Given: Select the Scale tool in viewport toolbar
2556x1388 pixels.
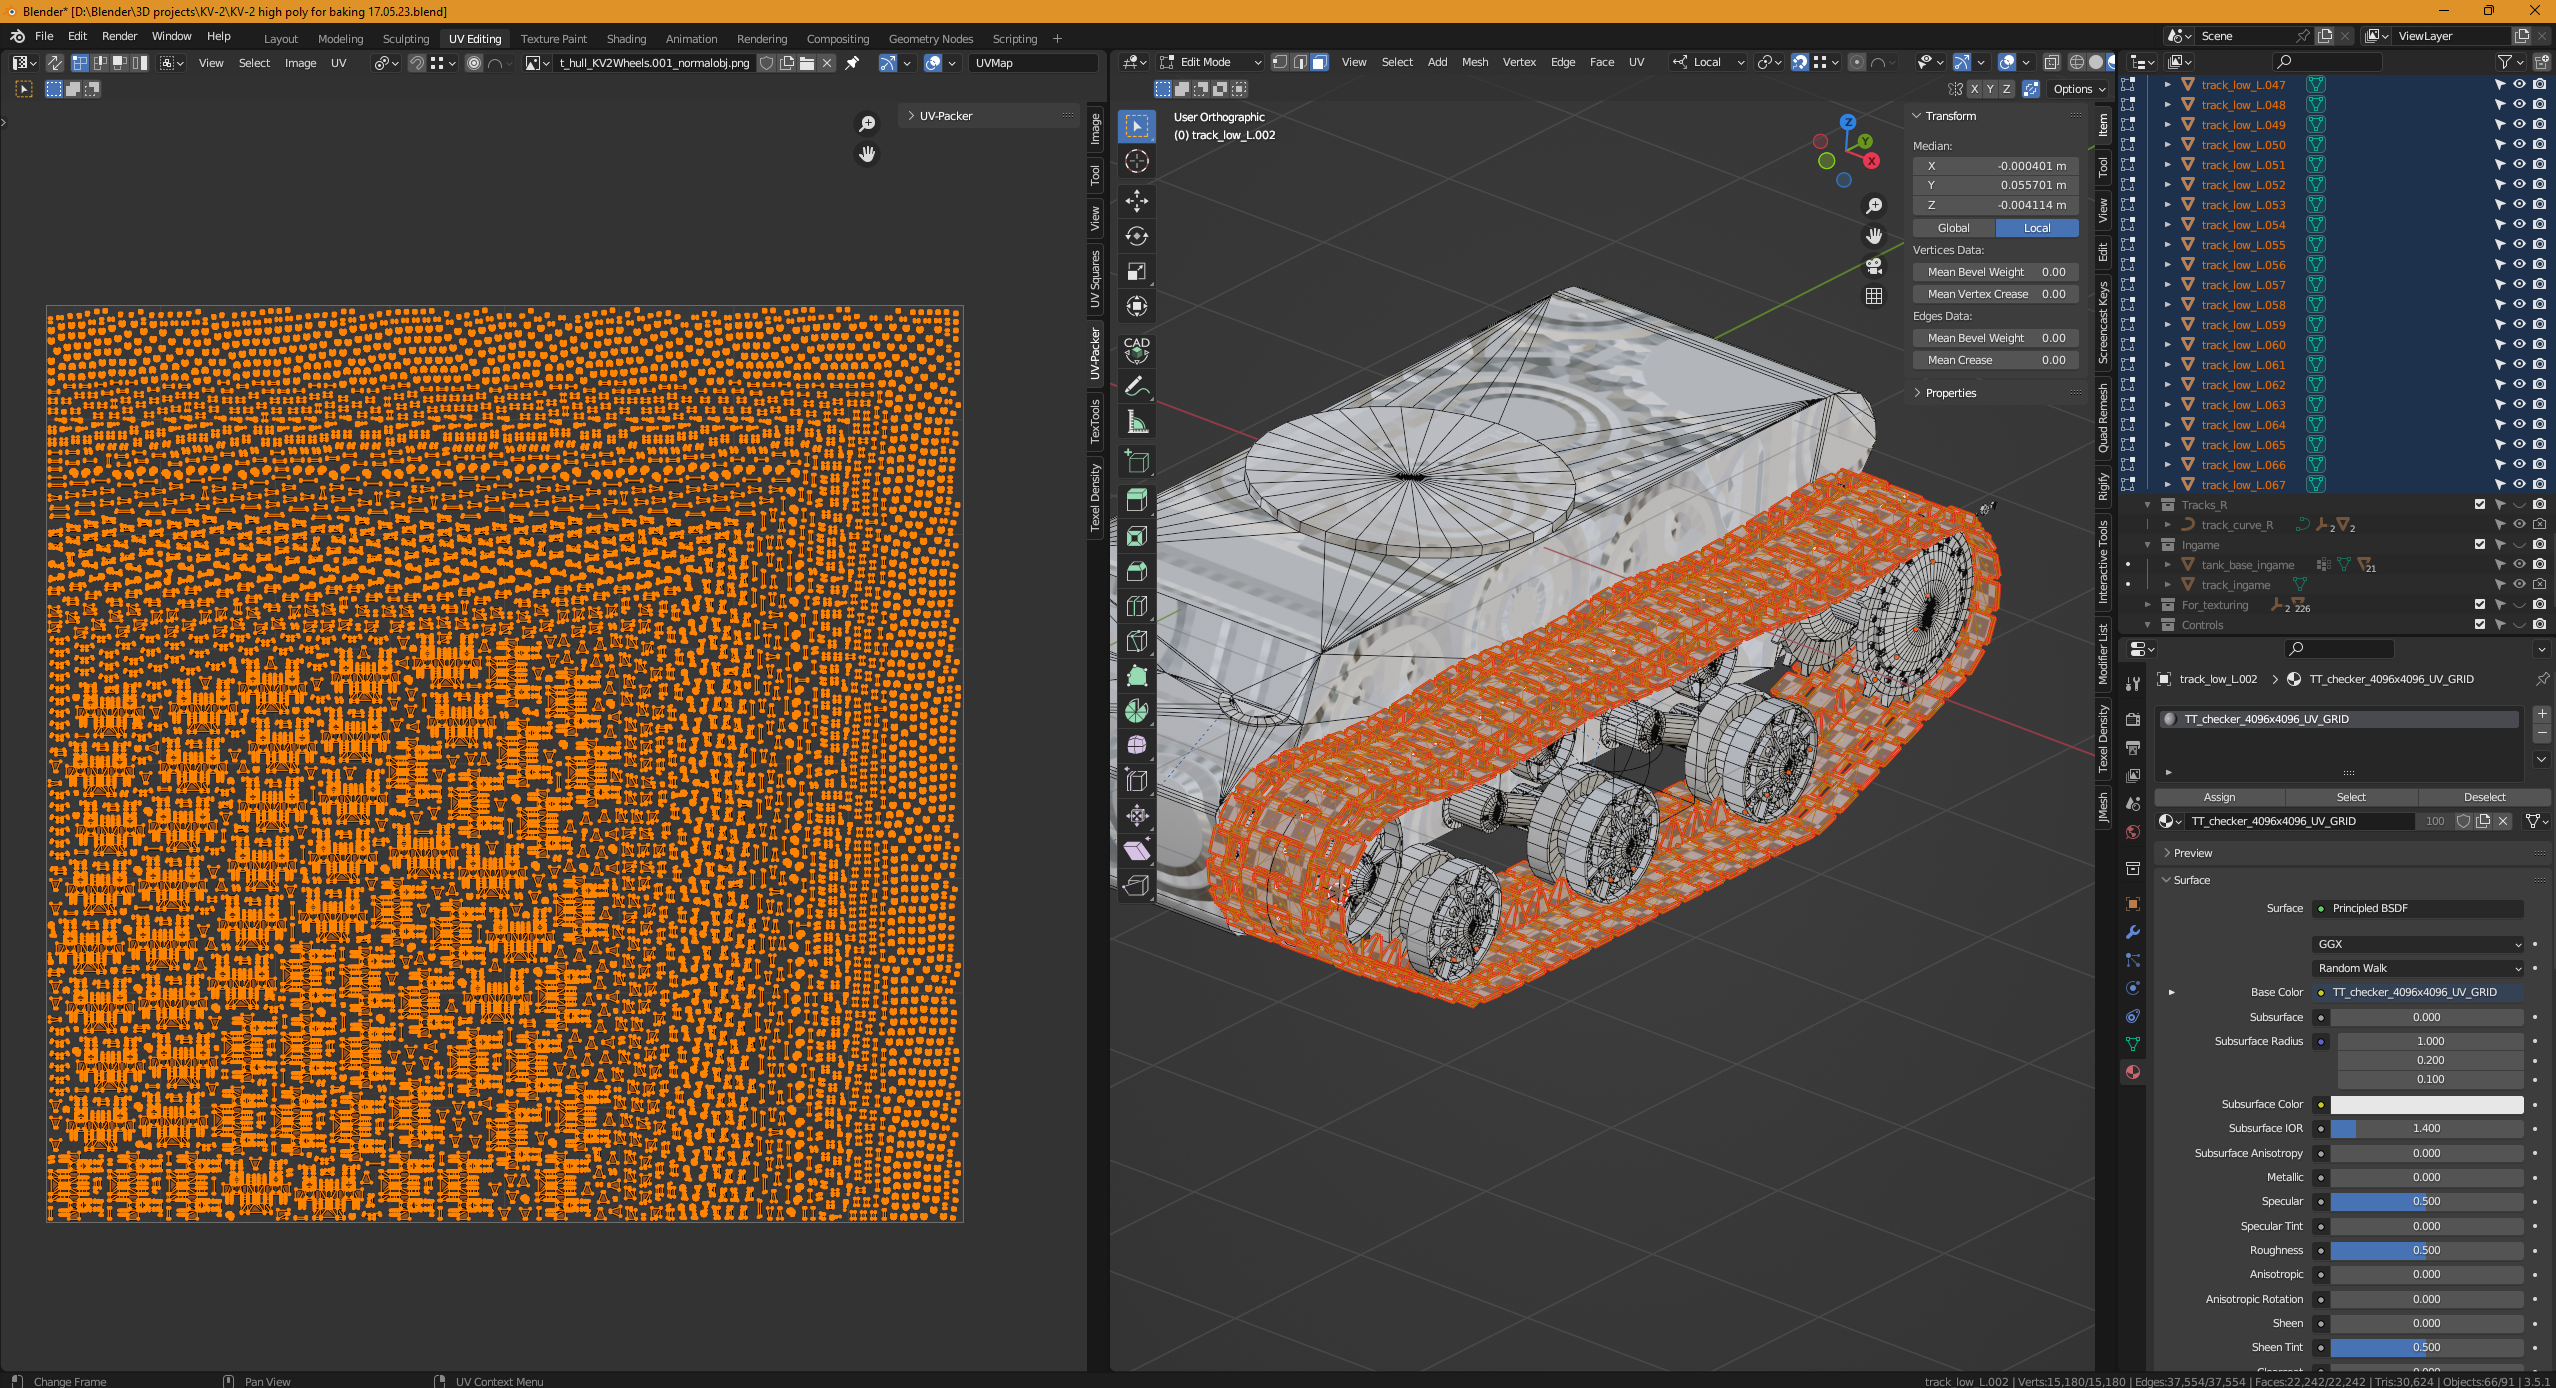Looking at the screenshot, I should pos(1137,272).
